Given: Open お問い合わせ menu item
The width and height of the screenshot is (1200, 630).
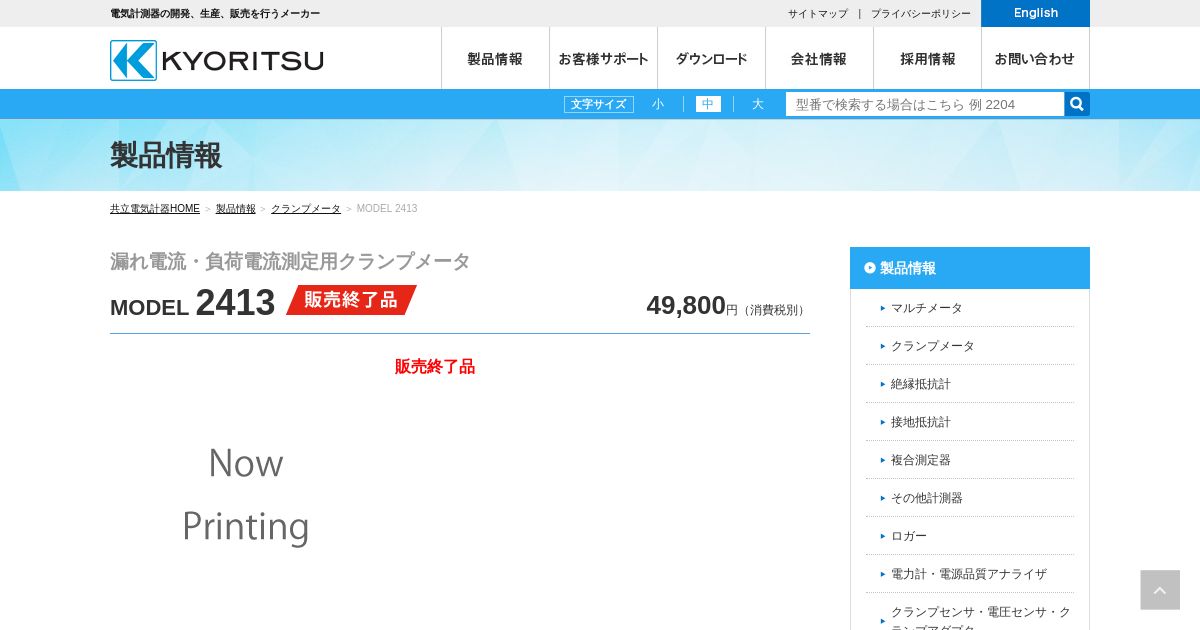Looking at the screenshot, I should [x=1035, y=59].
